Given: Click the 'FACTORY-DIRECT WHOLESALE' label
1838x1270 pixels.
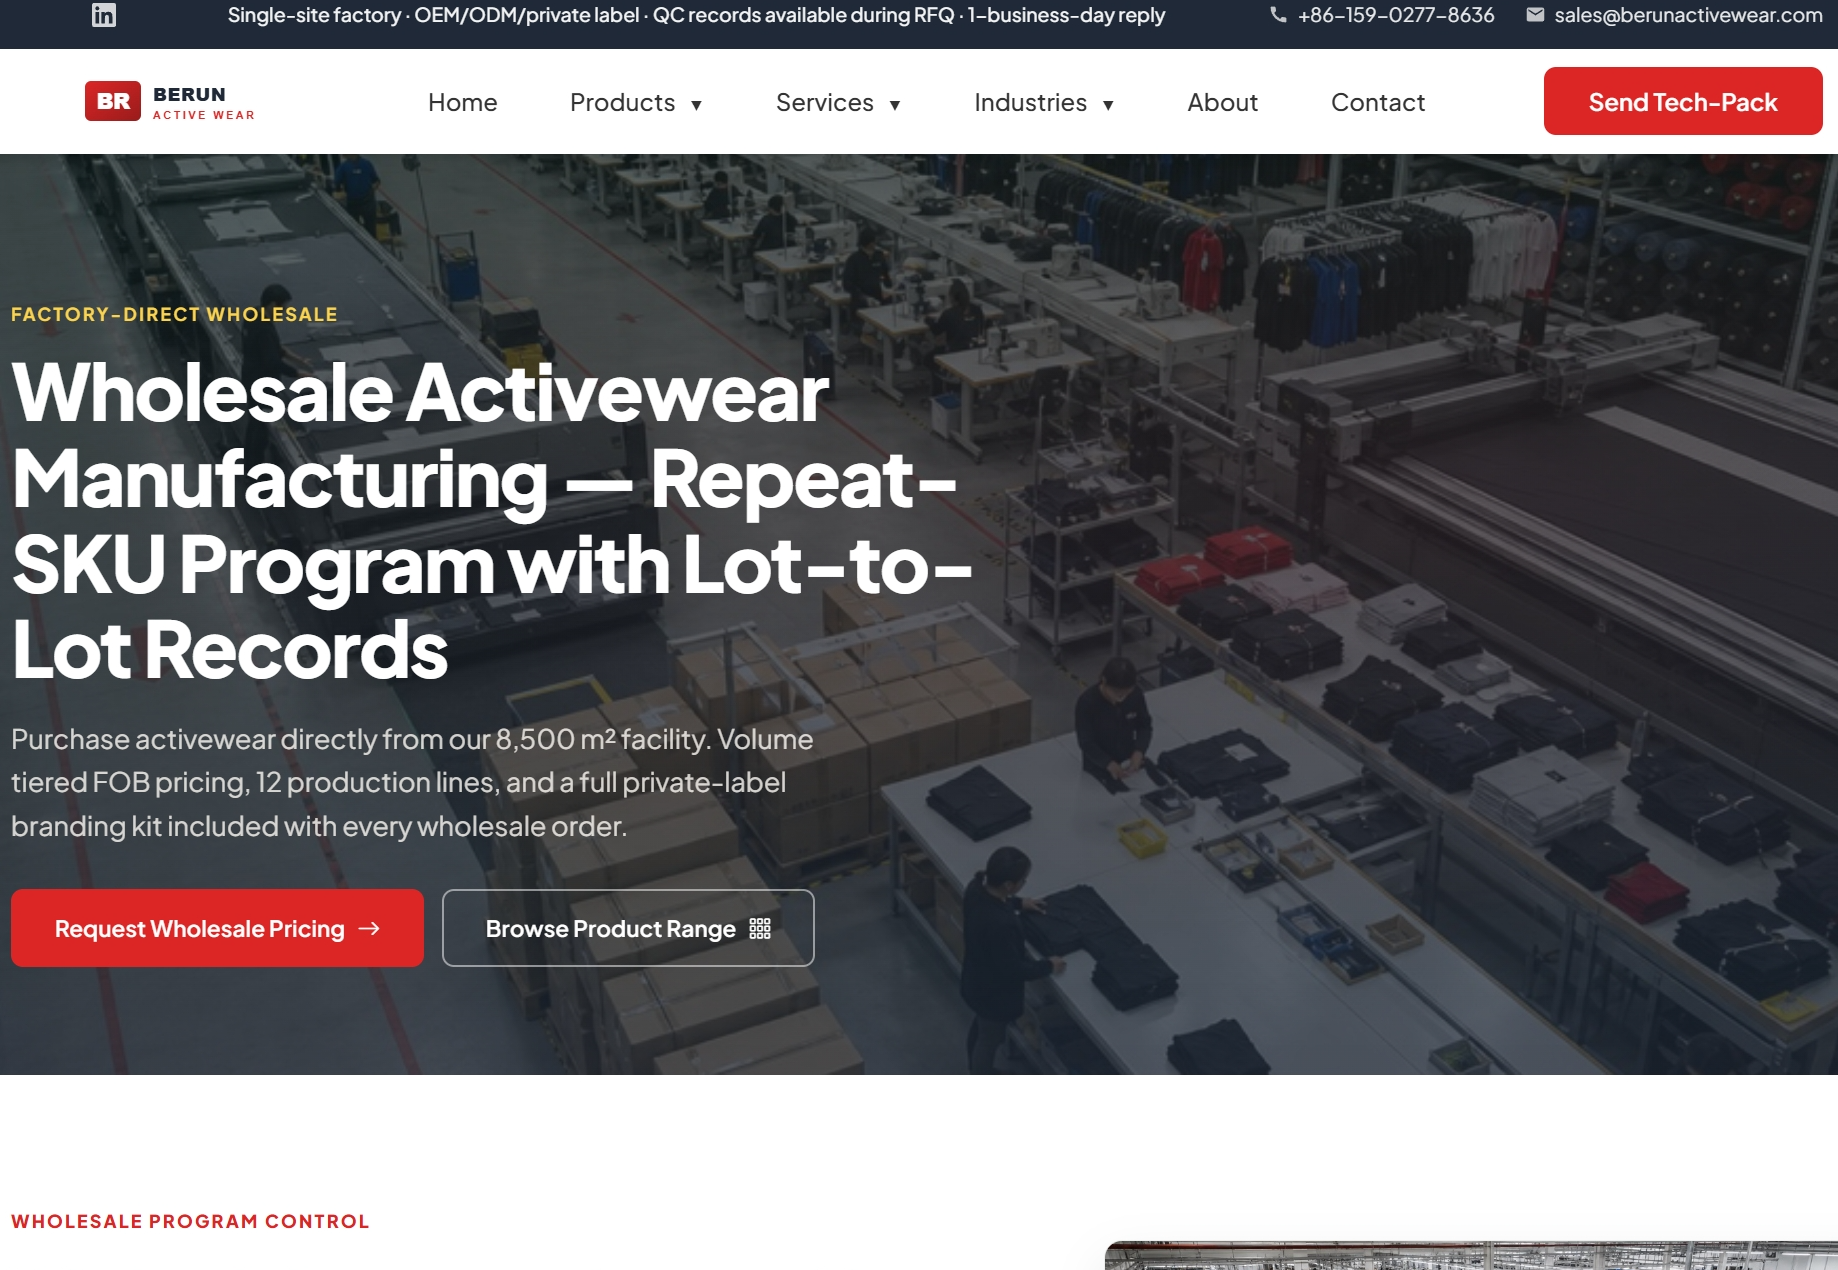Looking at the screenshot, I should point(174,314).
